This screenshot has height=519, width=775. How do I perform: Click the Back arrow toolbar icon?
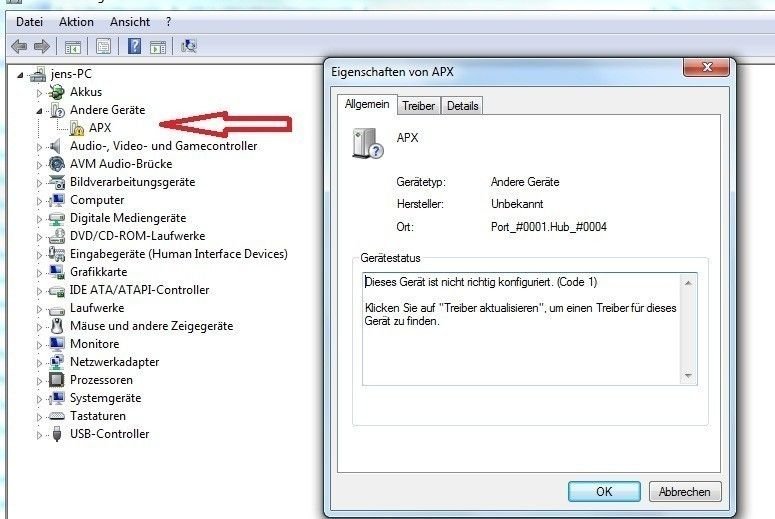coord(19,46)
